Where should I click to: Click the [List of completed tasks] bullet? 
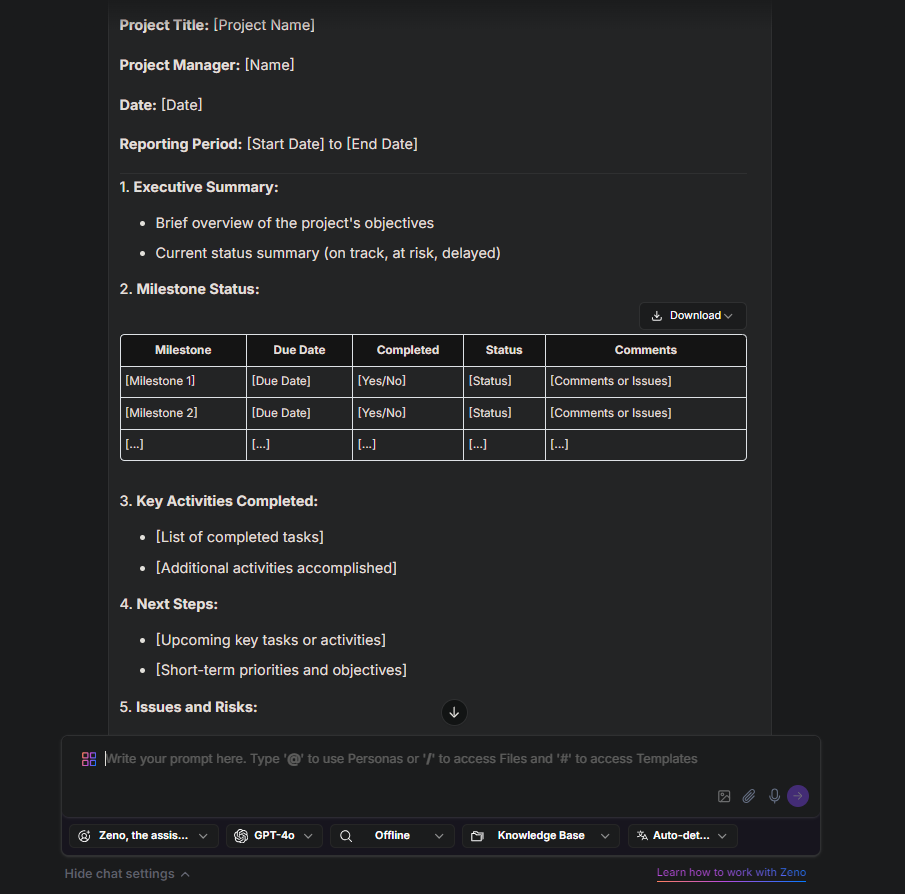[x=240, y=537]
